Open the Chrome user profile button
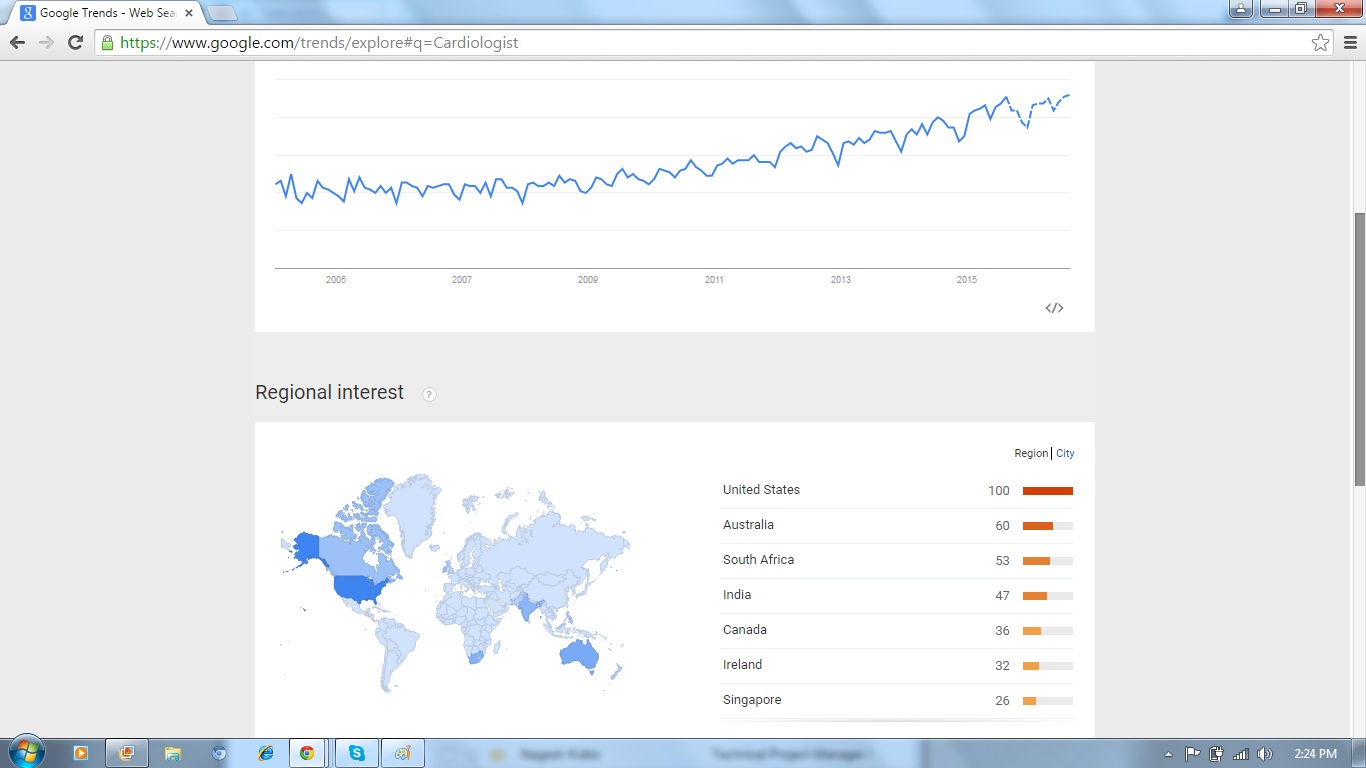Image resolution: width=1366 pixels, height=768 pixels. pyautogui.click(x=1240, y=9)
